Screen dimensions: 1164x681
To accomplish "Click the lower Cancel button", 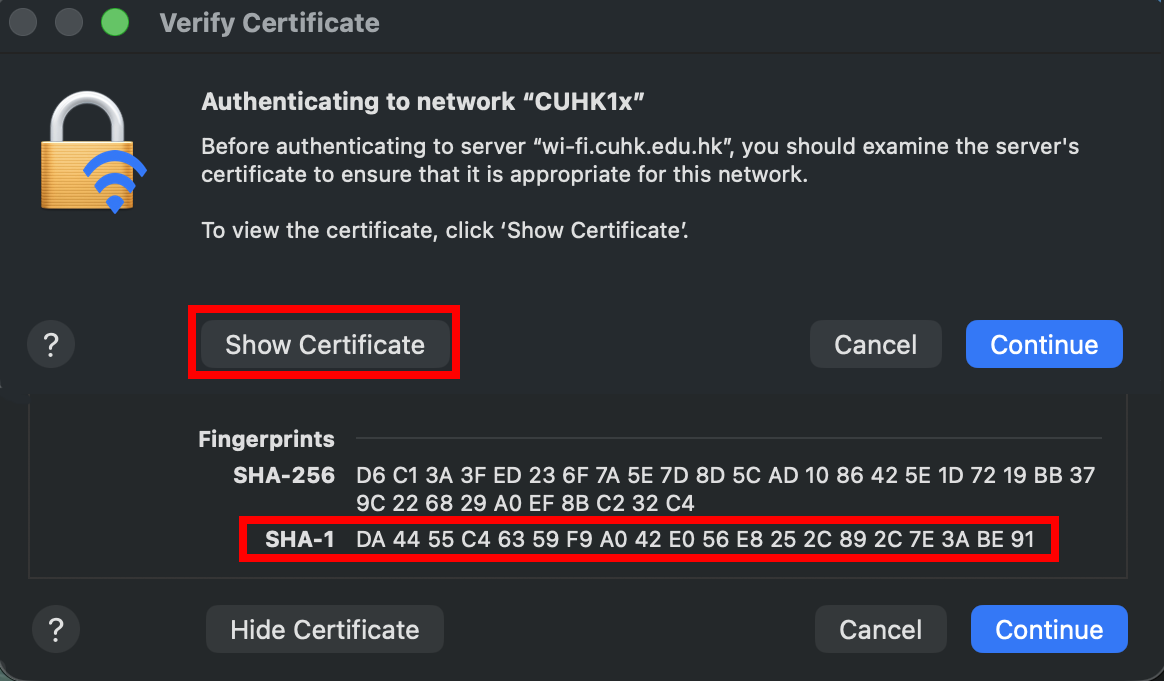I will click(x=880, y=629).
